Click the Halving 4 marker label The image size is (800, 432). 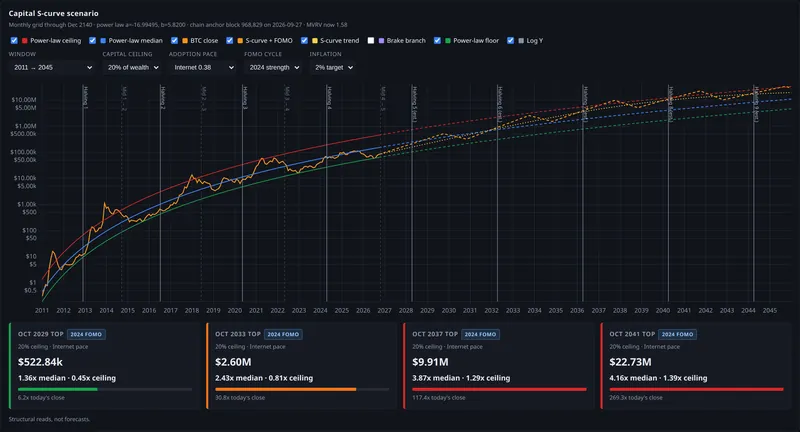click(329, 97)
